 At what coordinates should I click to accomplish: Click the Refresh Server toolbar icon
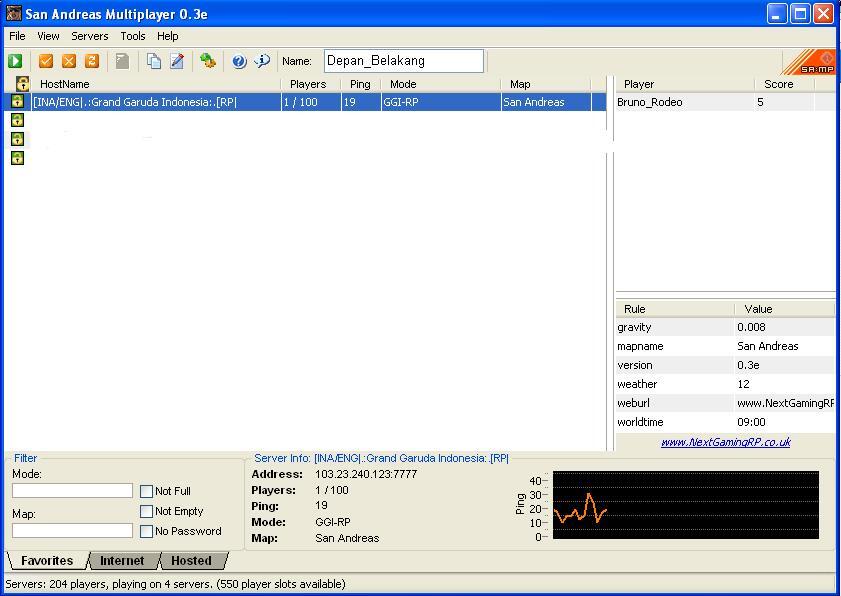coord(91,61)
